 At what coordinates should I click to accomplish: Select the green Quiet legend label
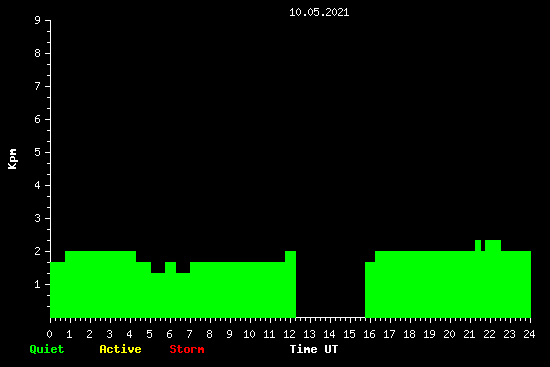(x=47, y=349)
